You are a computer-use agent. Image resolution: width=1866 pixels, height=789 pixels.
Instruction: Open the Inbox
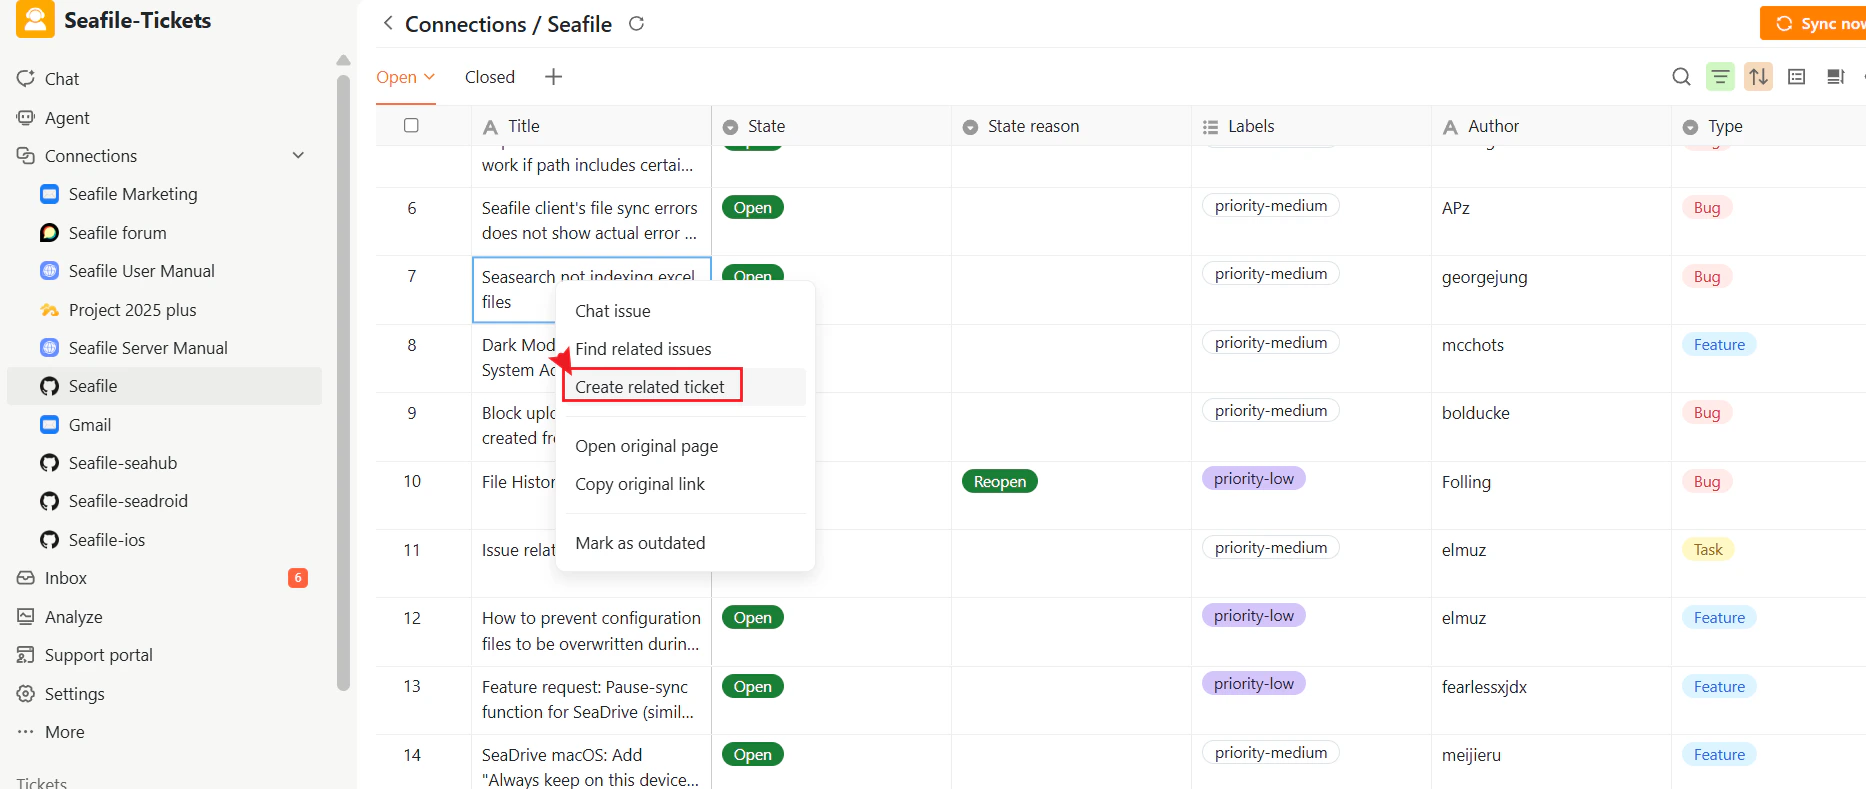coord(65,578)
